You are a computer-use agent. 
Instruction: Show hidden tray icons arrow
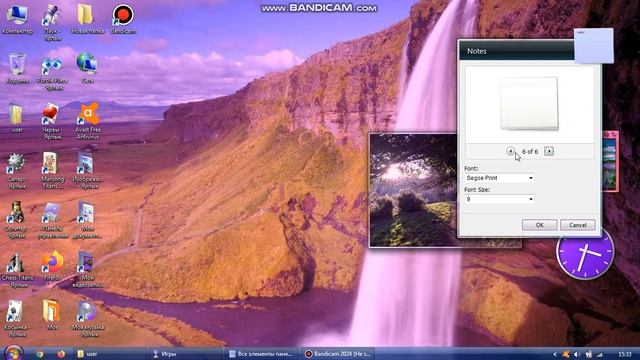pyautogui.click(x=555, y=354)
